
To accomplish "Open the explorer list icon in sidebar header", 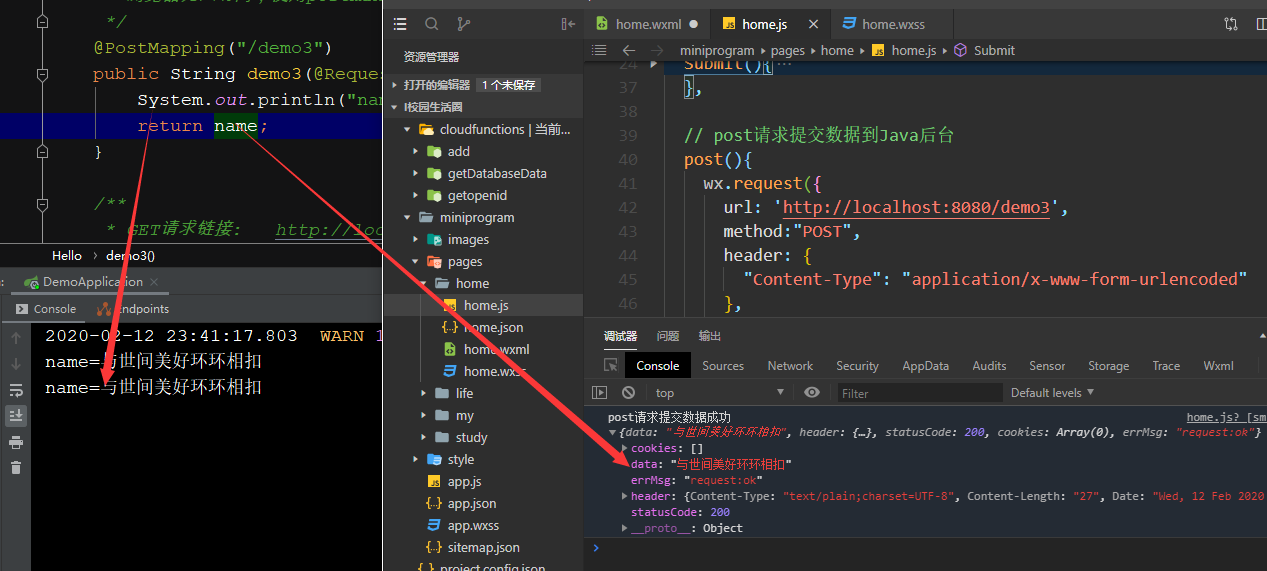I will coord(400,24).
